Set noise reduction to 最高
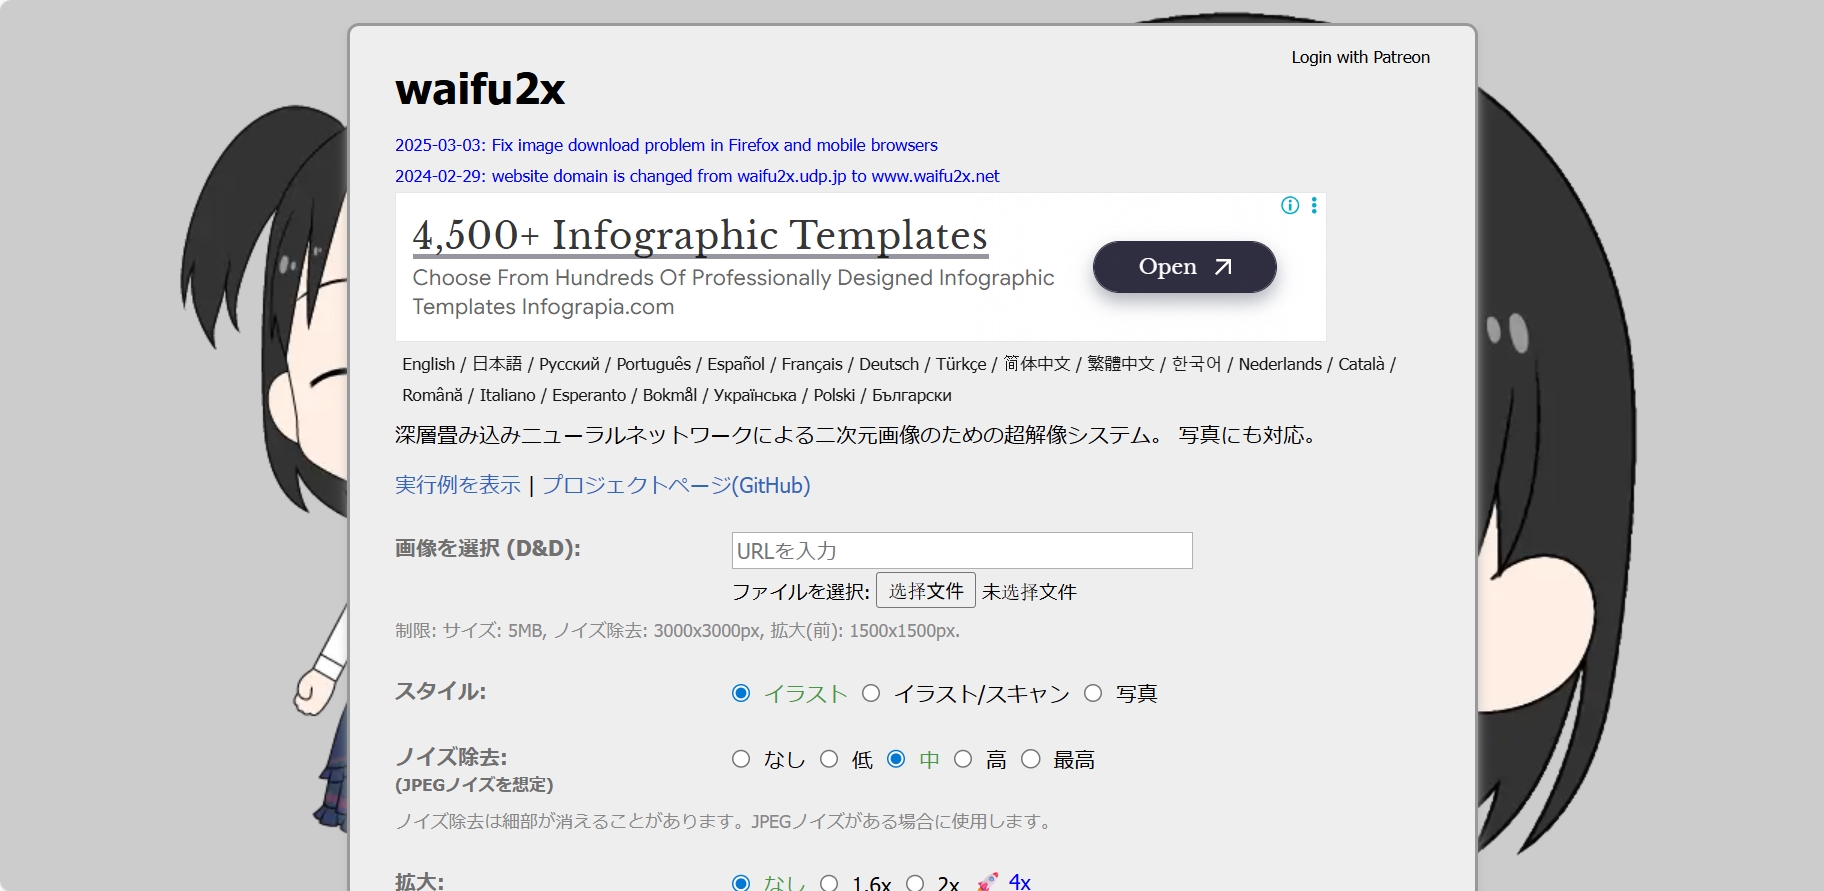This screenshot has width=1824, height=891. (1031, 759)
